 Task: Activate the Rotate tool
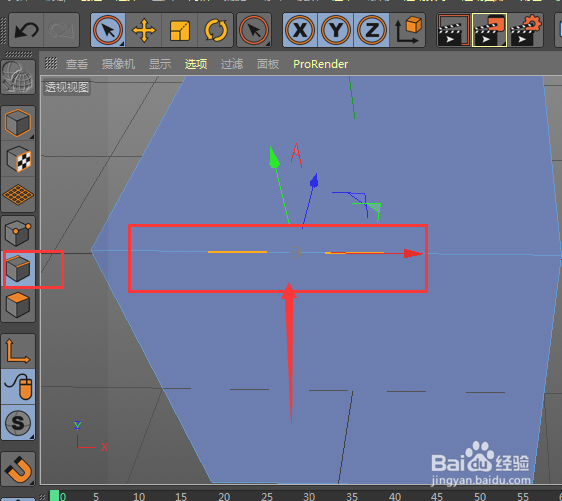(x=215, y=30)
